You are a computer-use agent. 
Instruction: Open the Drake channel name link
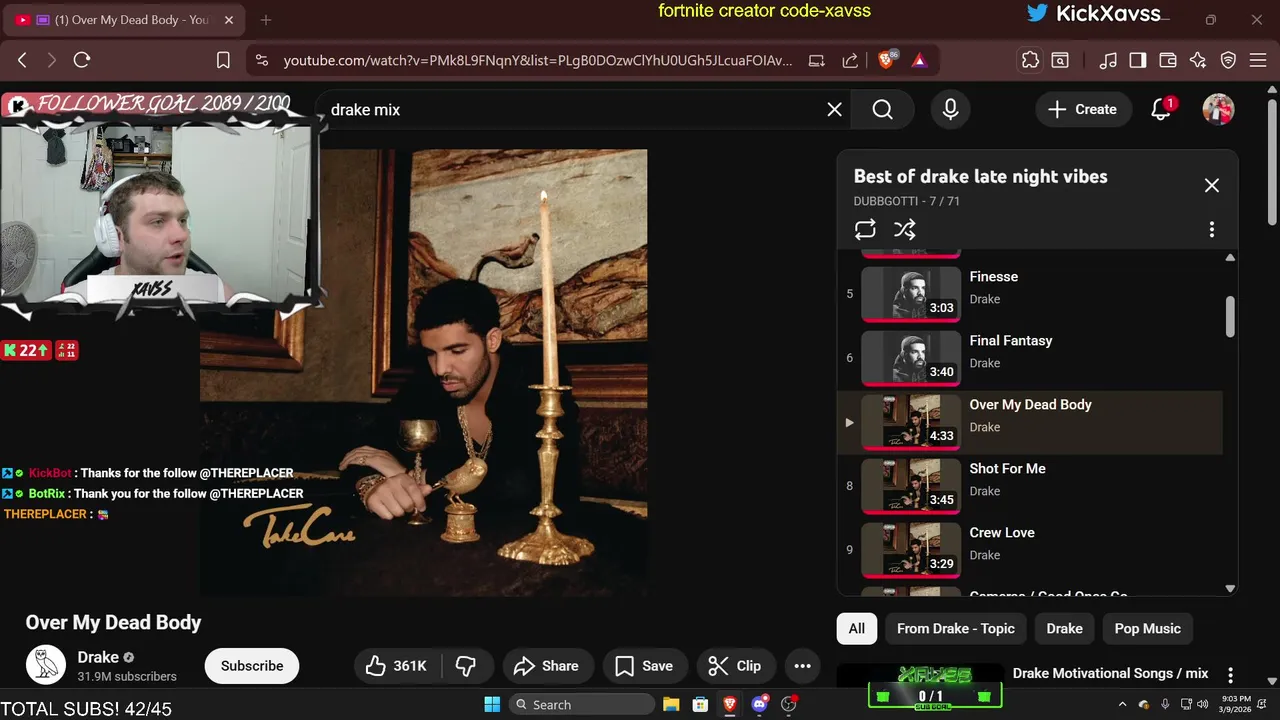(98, 657)
